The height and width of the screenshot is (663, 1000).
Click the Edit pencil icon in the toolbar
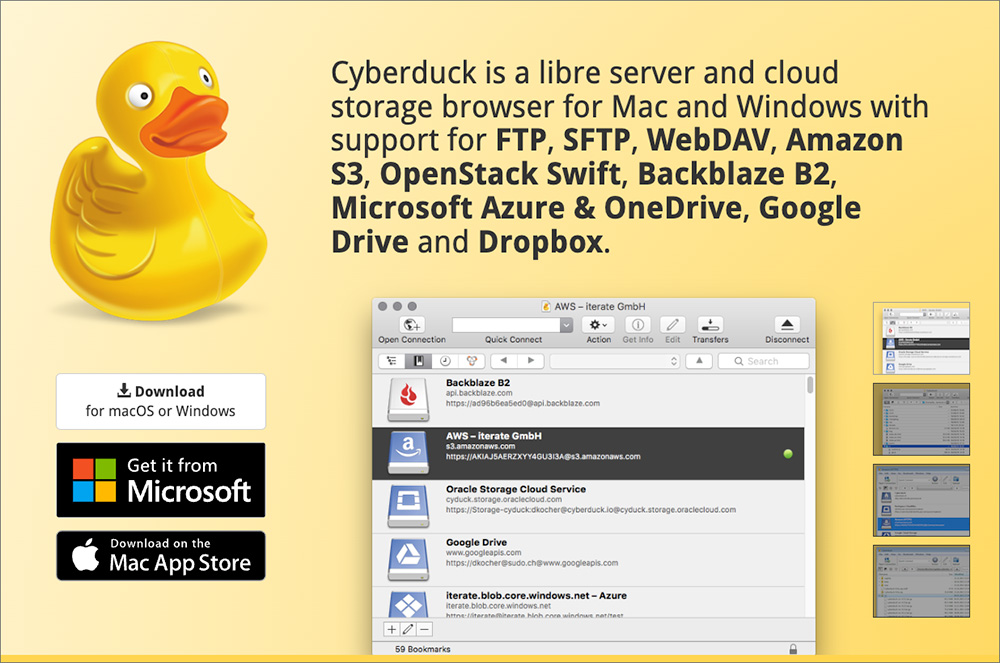pos(672,325)
